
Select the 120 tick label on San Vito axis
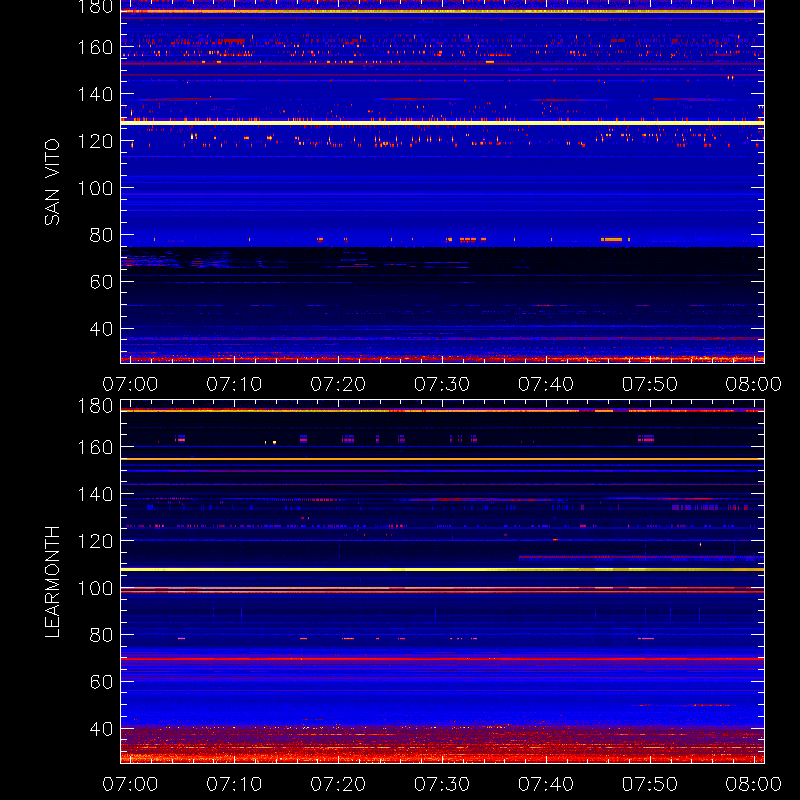click(95, 141)
